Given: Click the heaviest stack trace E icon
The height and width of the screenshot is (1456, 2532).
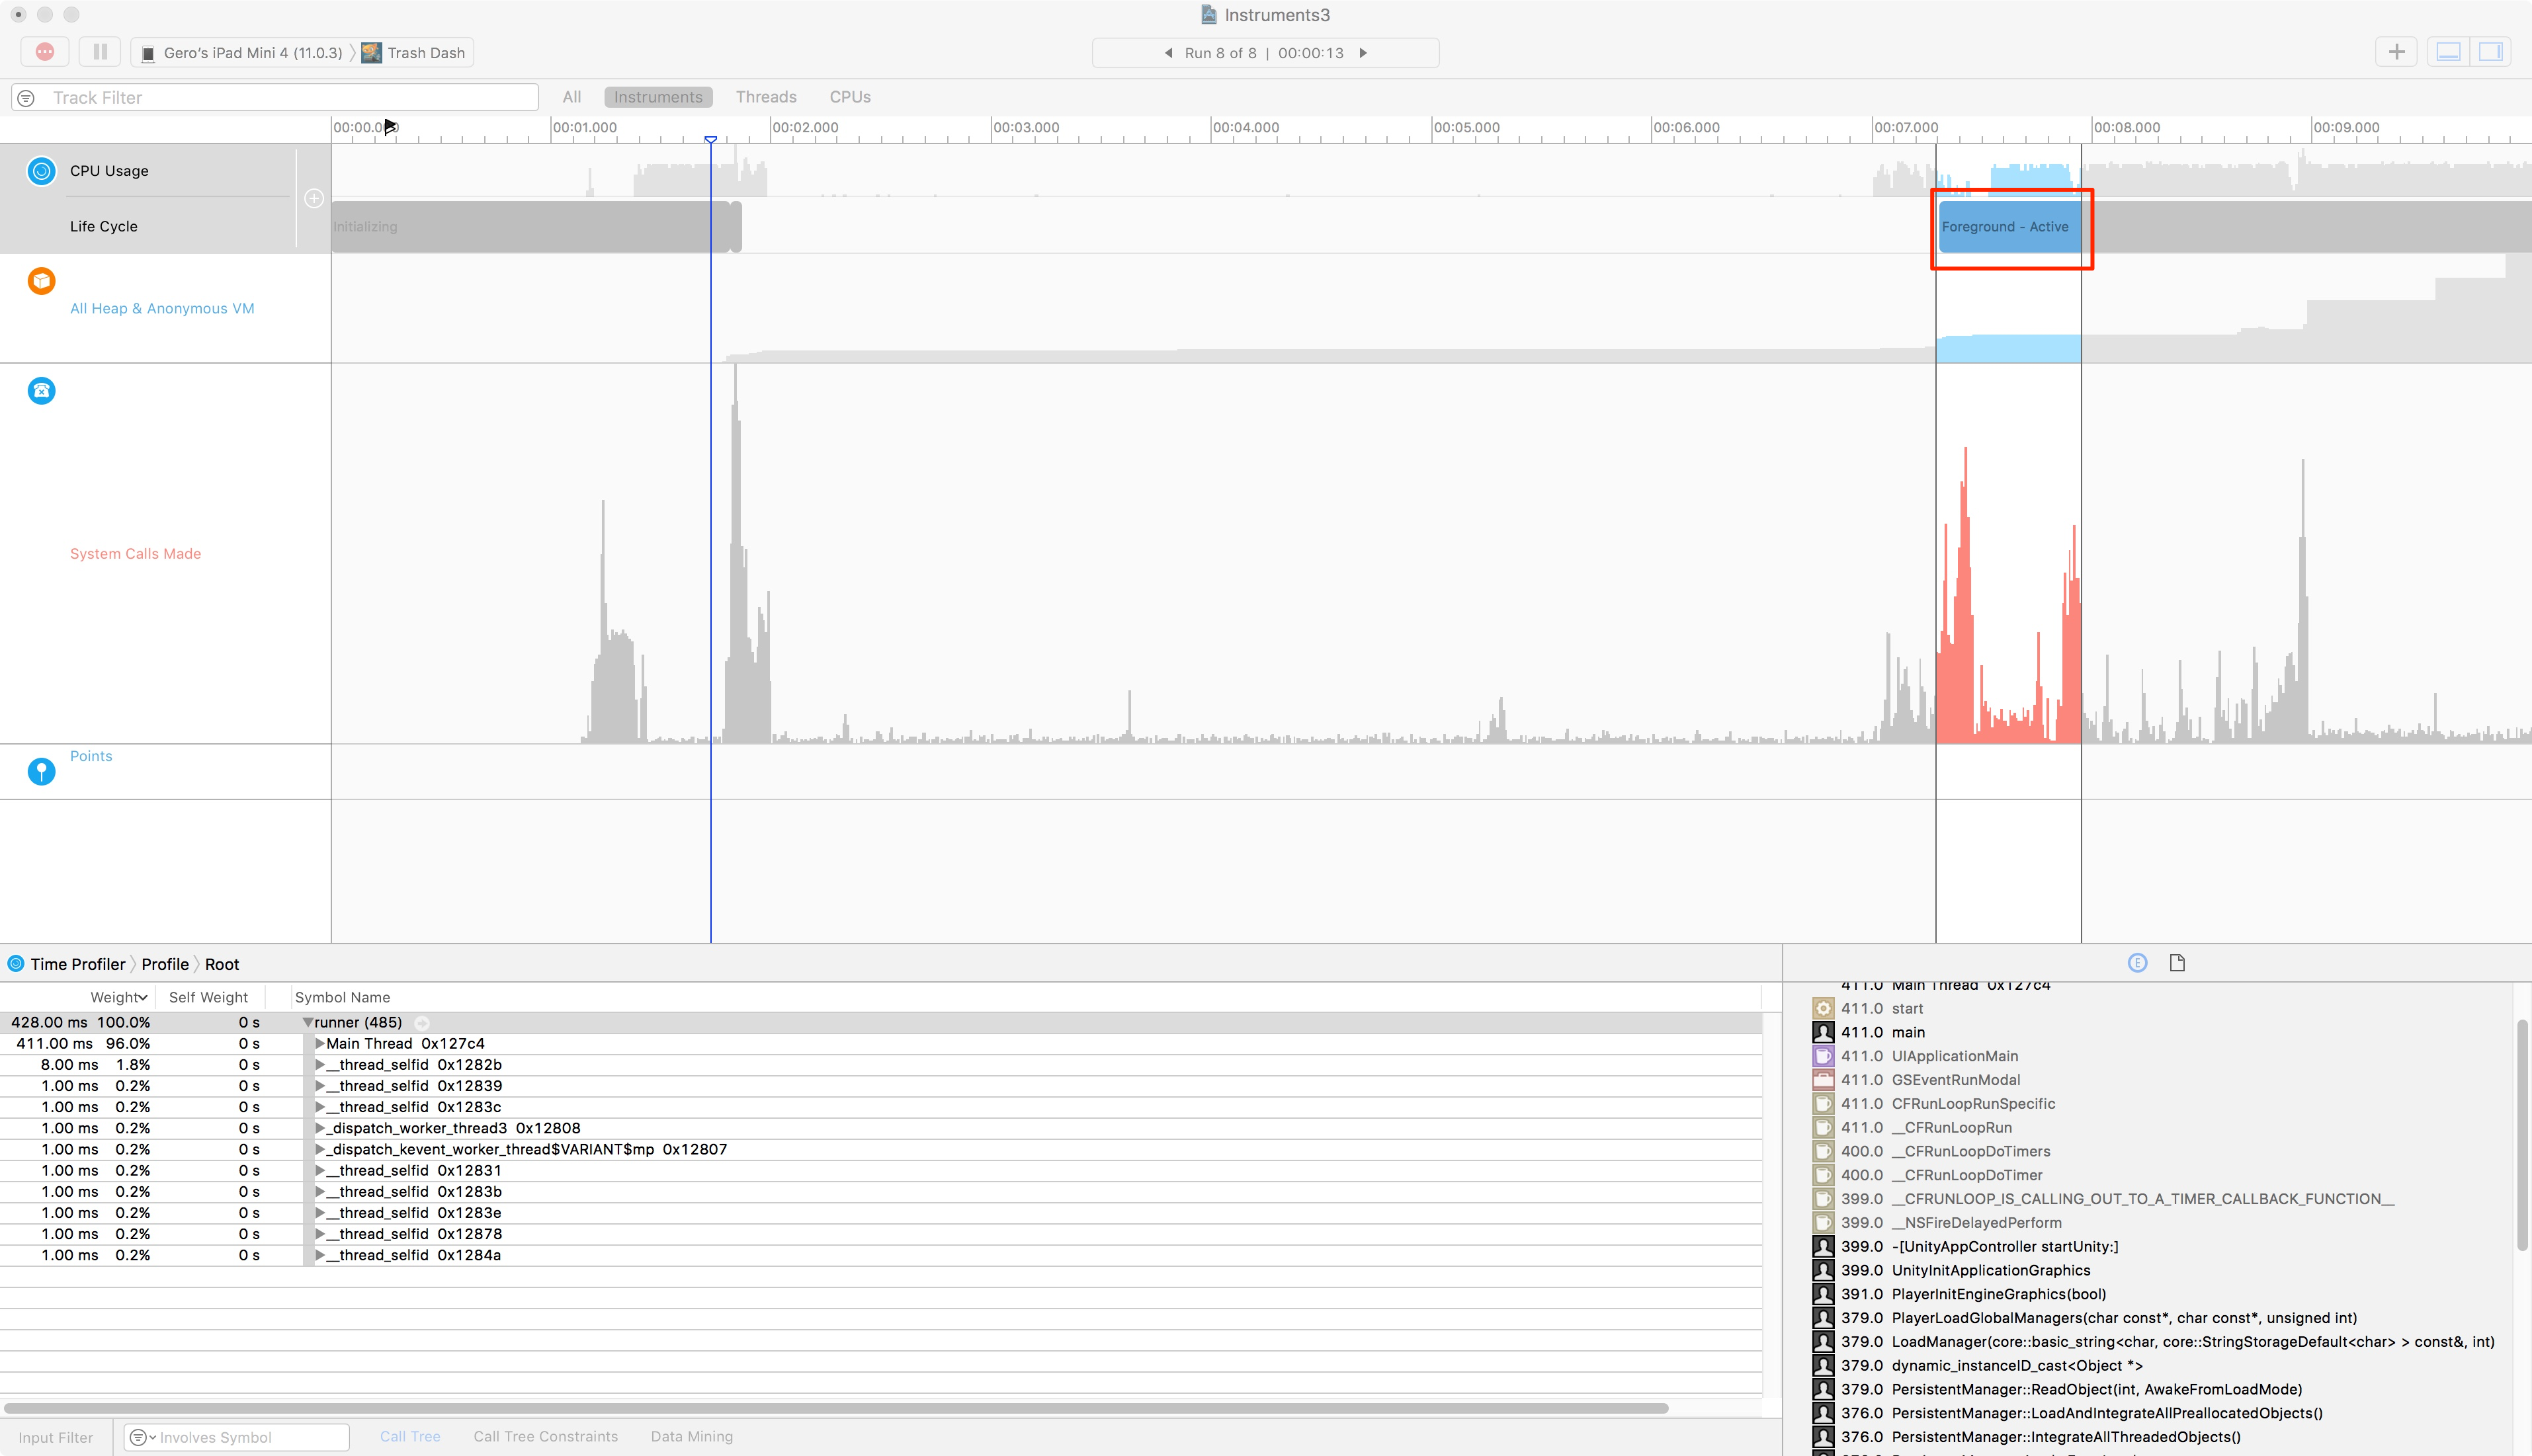Looking at the screenshot, I should [x=2137, y=962].
